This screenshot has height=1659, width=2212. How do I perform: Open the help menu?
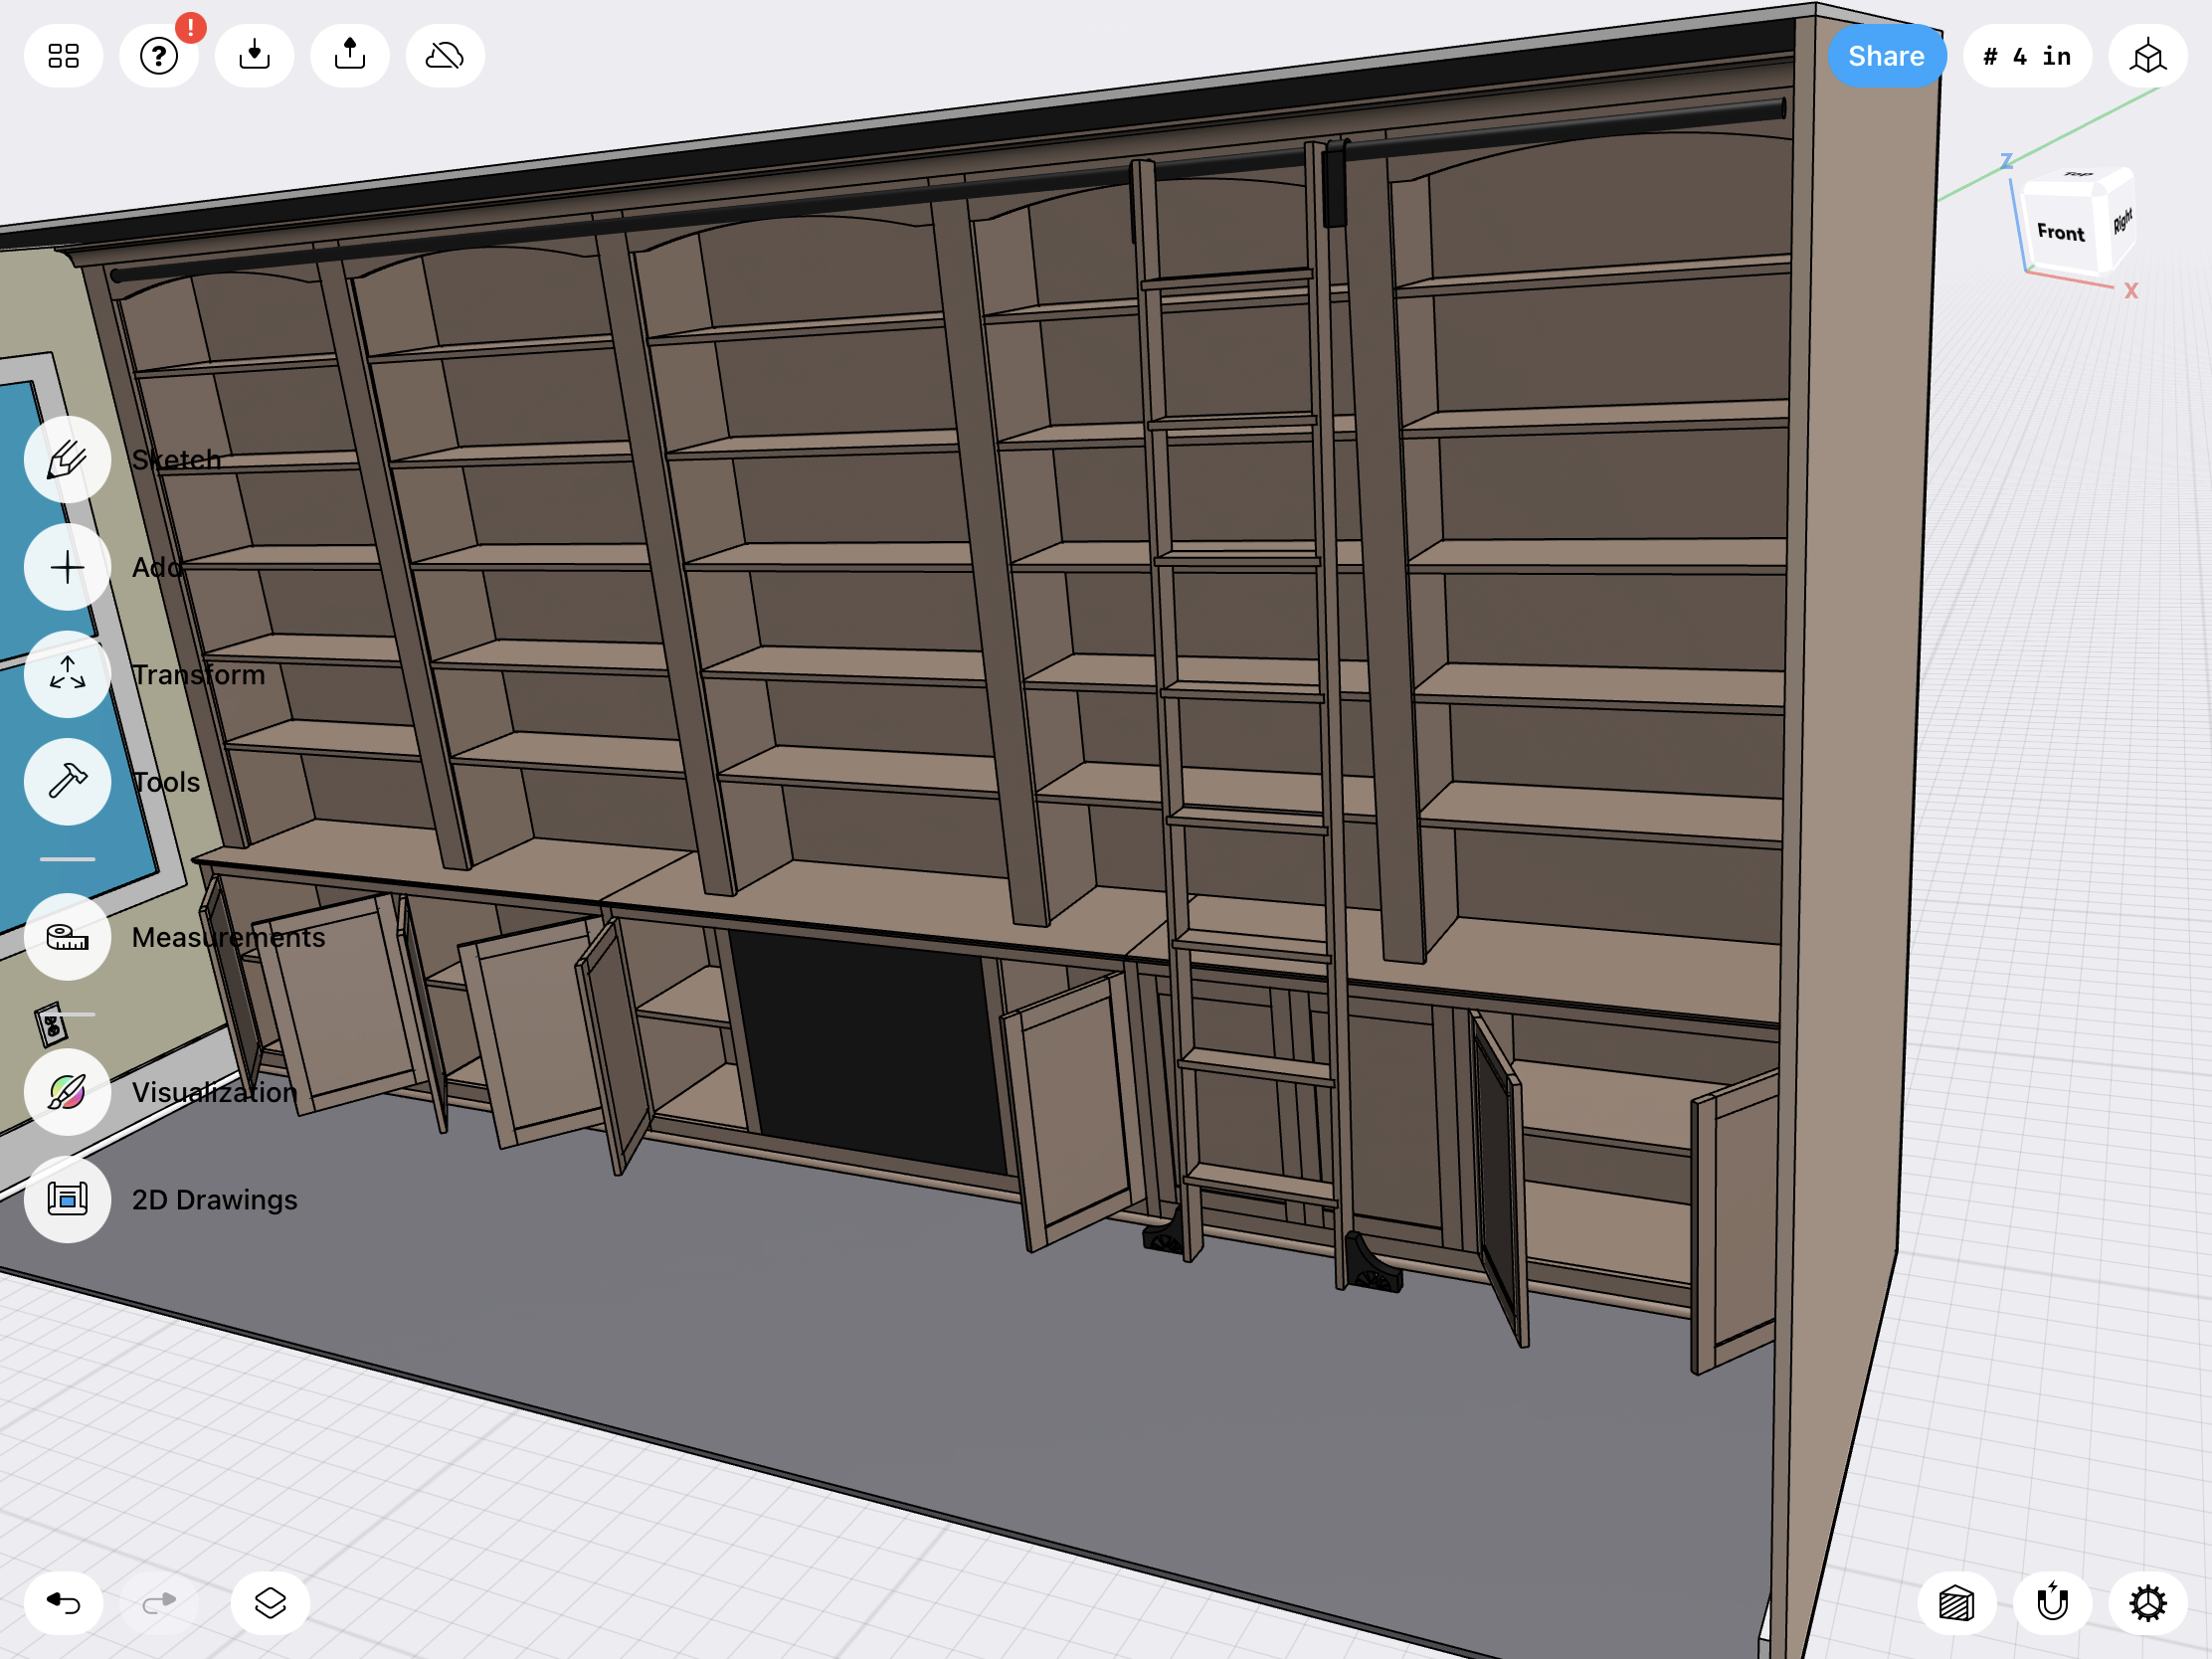(x=159, y=56)
